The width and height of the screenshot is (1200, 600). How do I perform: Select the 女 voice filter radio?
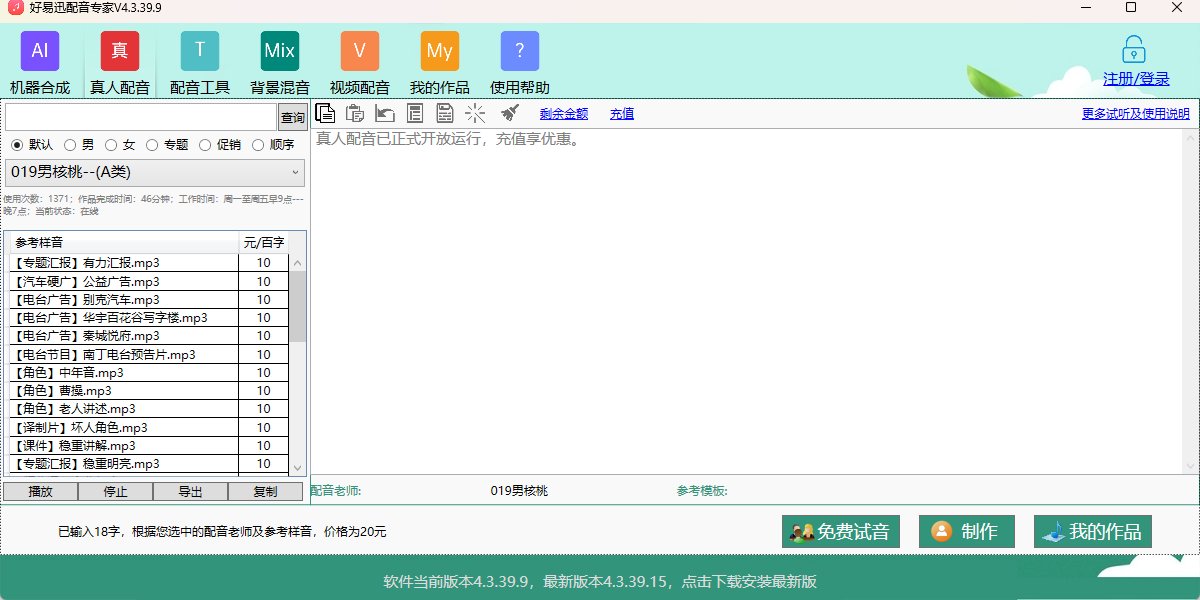coord(110,144)
